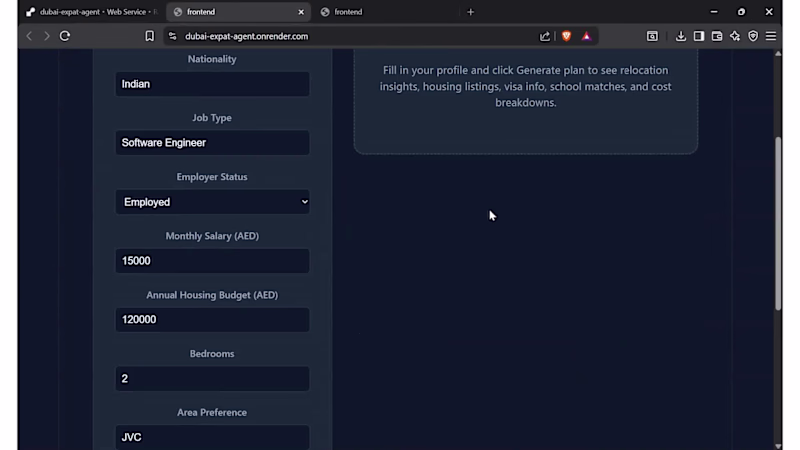This screenshot has width=800, height=450.
Task: Click the Monthly Salary (AED) label
Action: (x=212, y=236)
